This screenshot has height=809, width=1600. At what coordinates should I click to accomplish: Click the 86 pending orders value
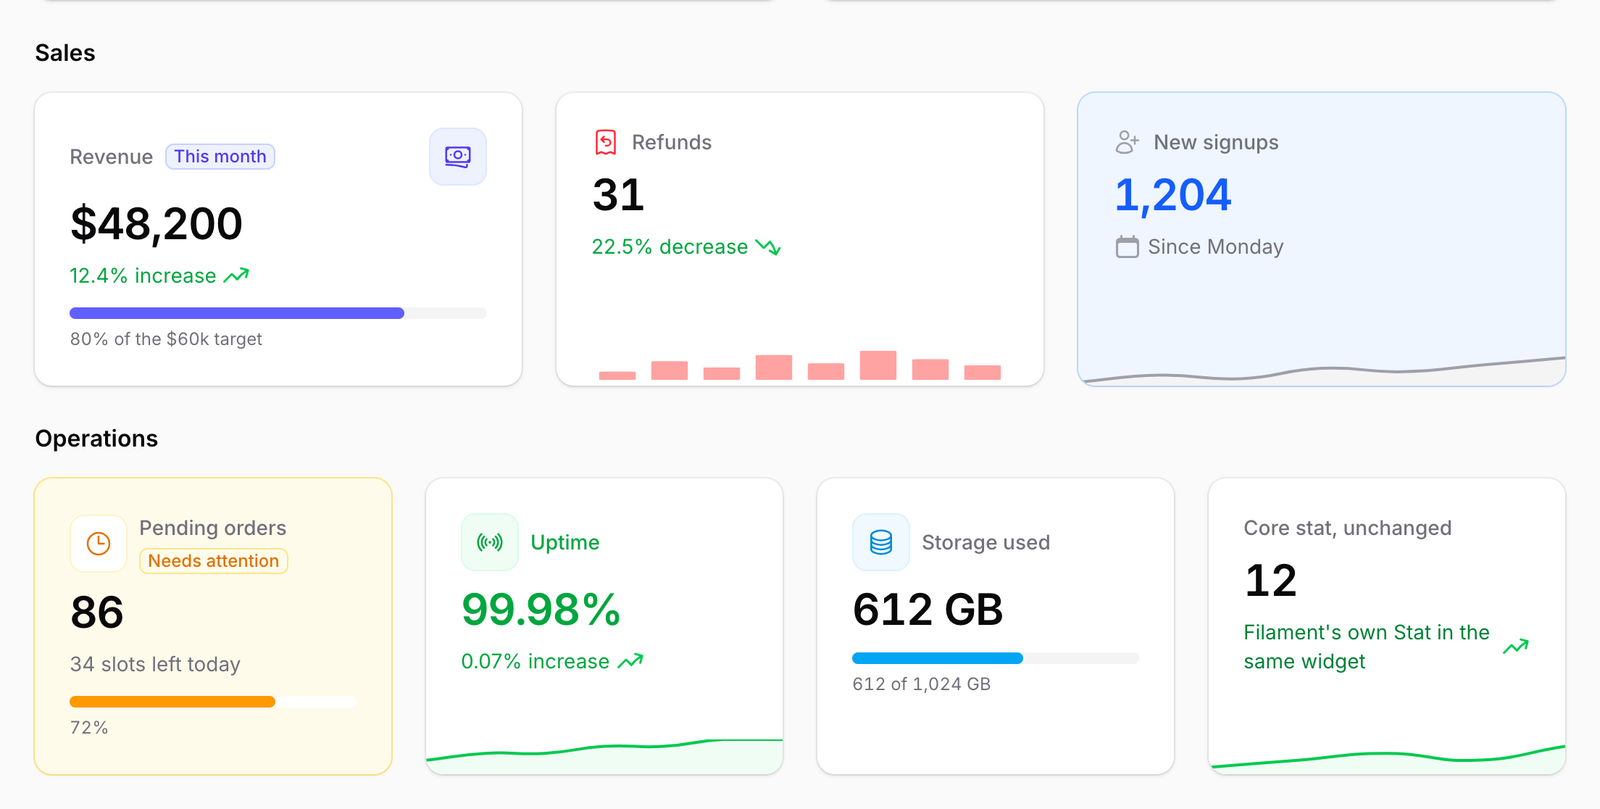point(97,613)
